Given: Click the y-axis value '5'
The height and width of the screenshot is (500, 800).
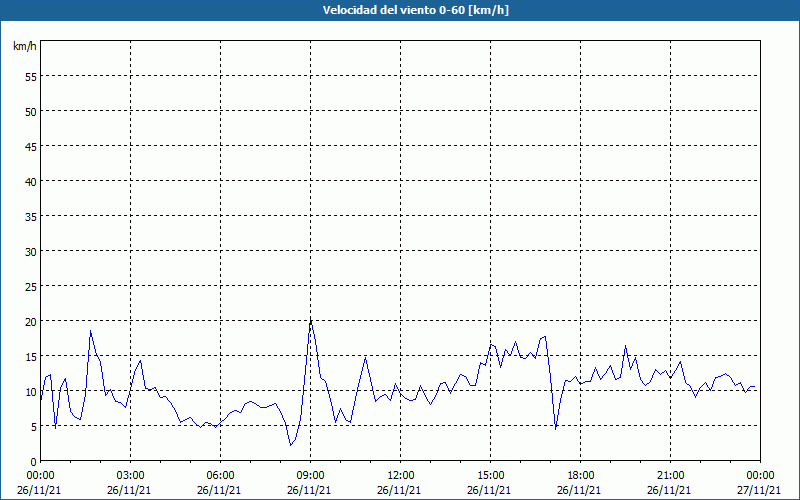Looking at the screenshot, I should tap(34, 427).
